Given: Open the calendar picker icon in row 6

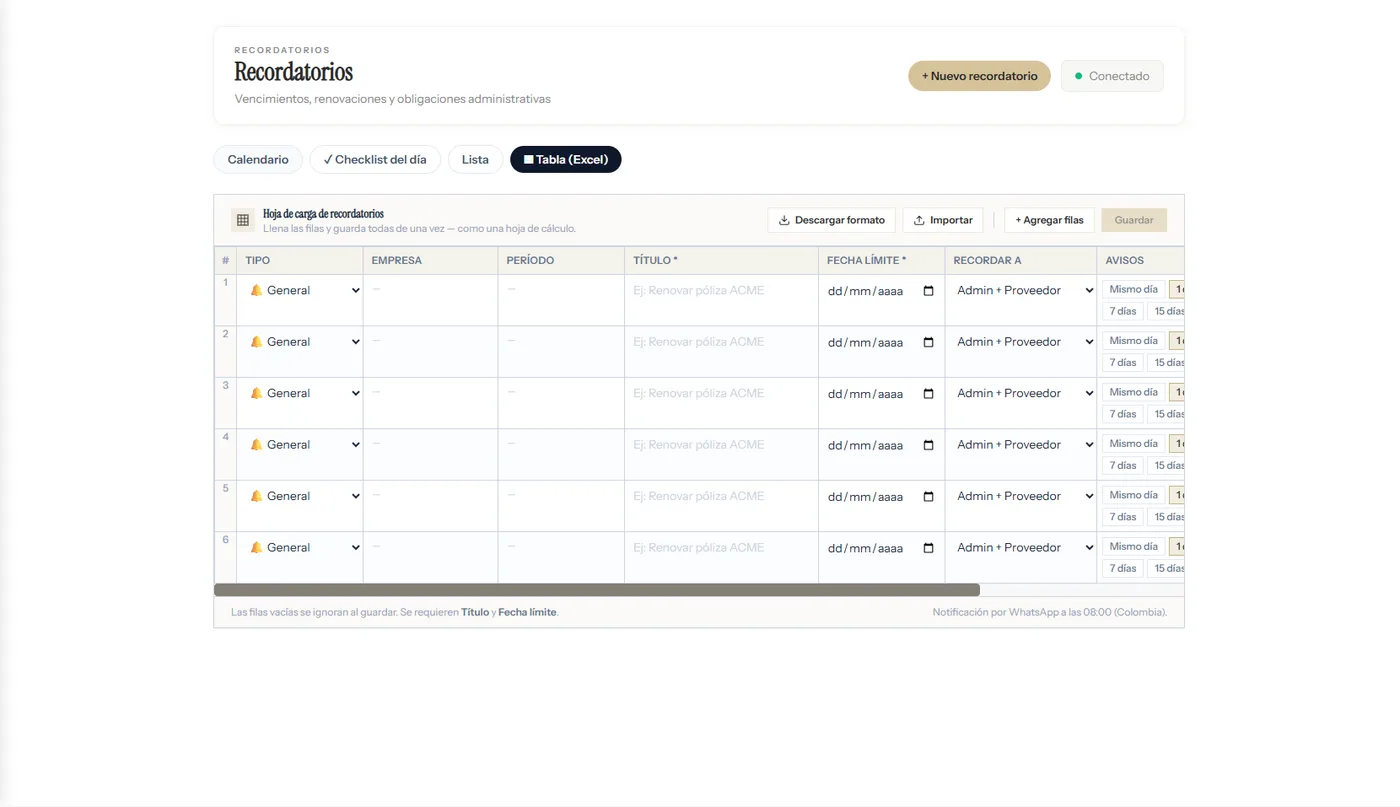Looking at the screenshot, I should (x=928, y=548).
